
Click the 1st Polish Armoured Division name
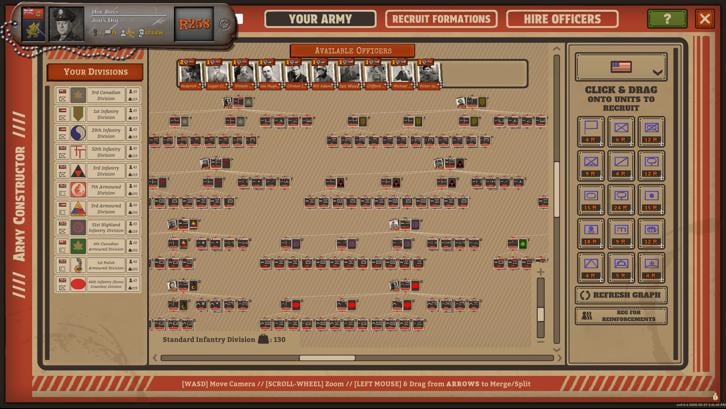point(106,265)
